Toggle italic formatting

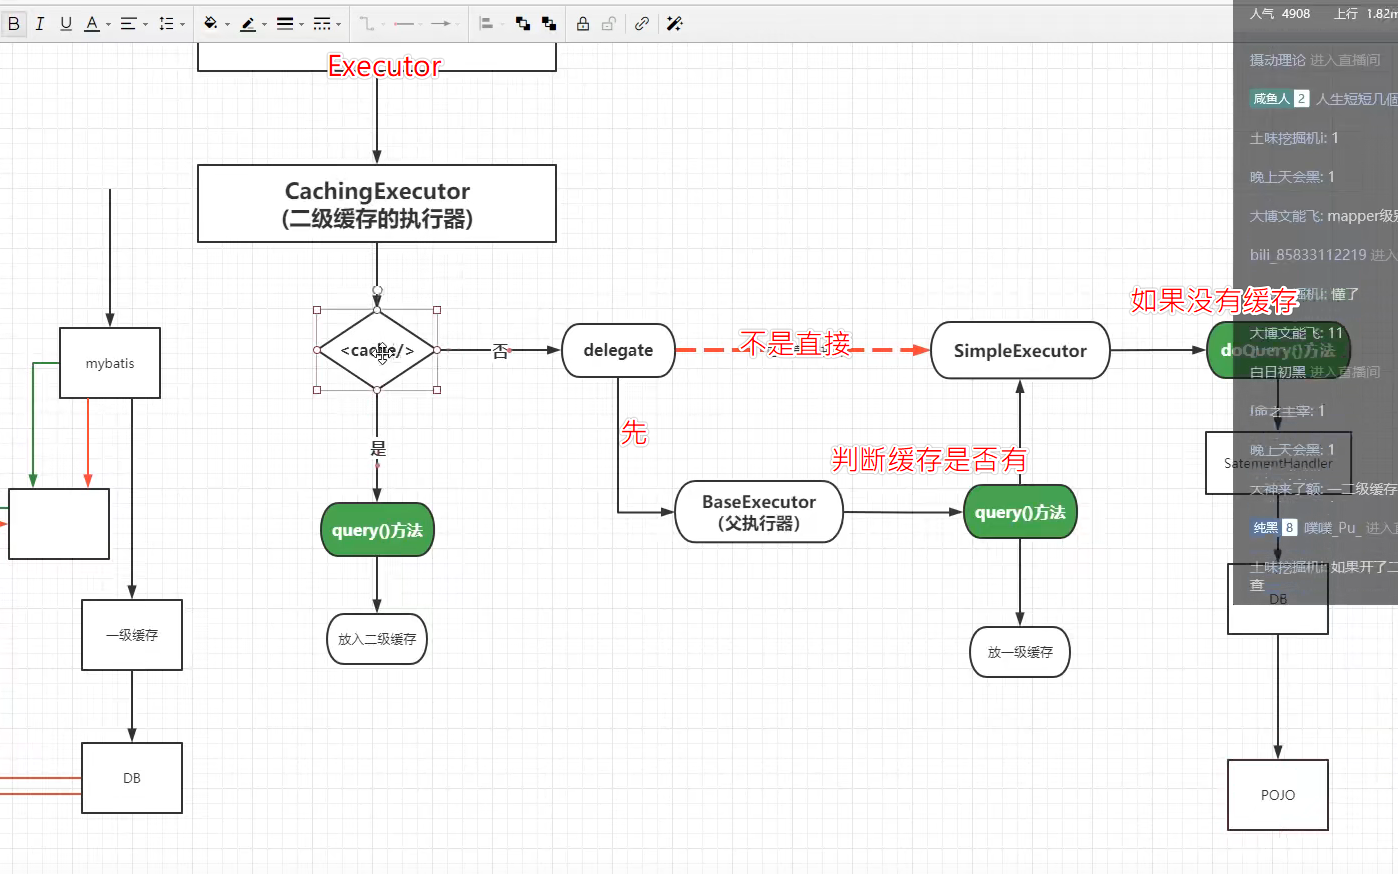(x=40, y=23)
